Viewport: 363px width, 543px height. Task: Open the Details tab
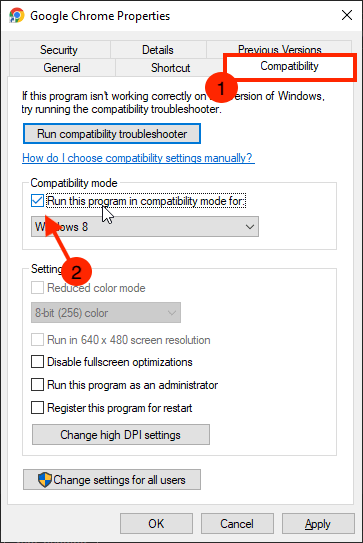pyautogui.click(x=158, y=50)
